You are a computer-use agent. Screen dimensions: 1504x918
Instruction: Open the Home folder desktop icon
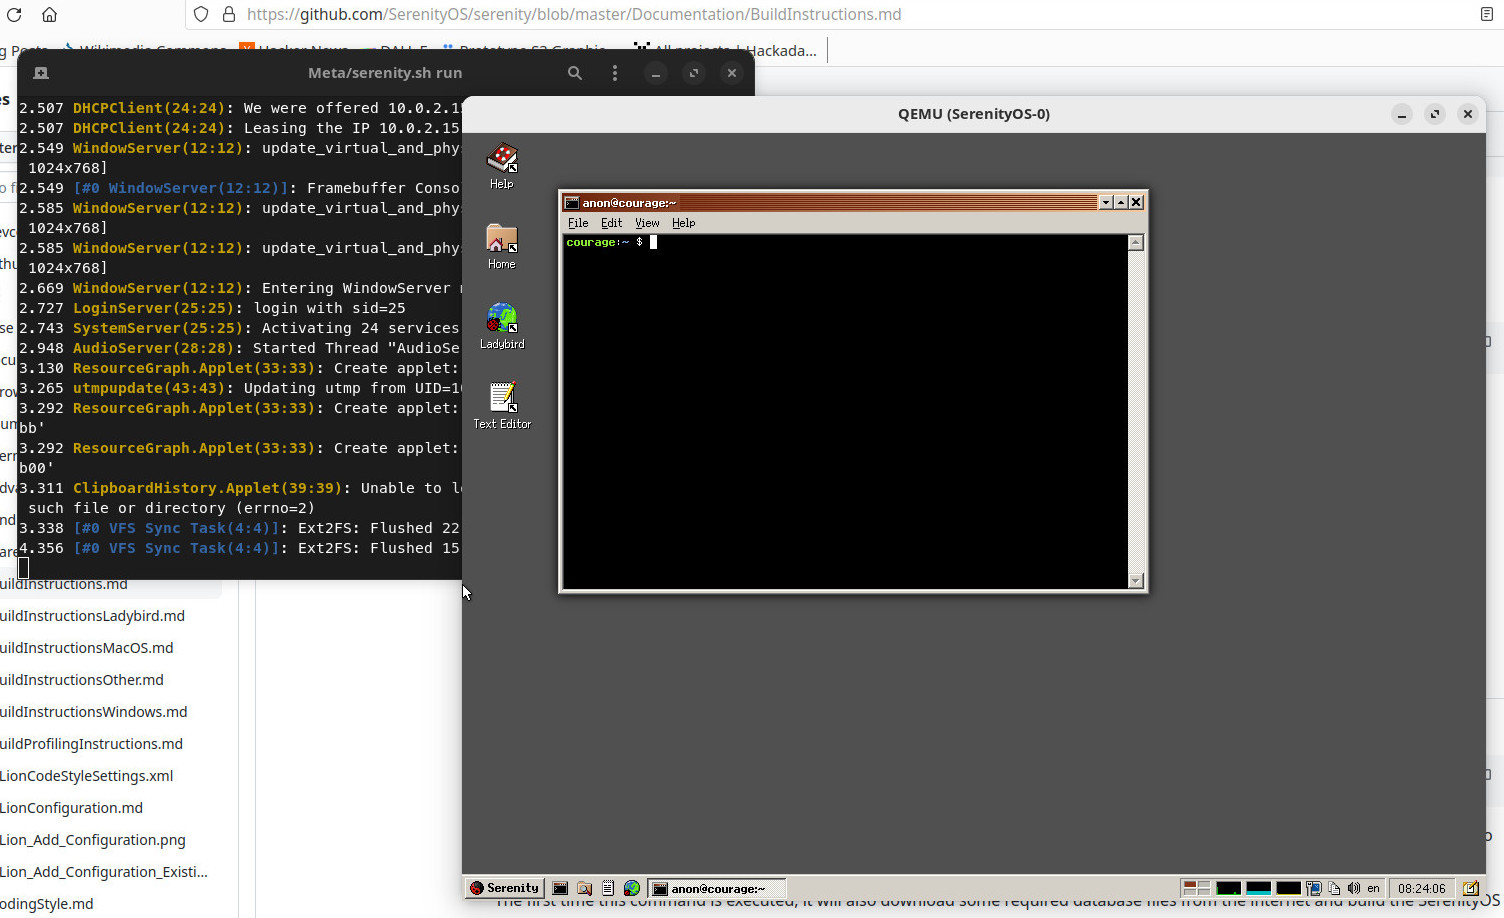pyautogui.click(x=501, y=240)
